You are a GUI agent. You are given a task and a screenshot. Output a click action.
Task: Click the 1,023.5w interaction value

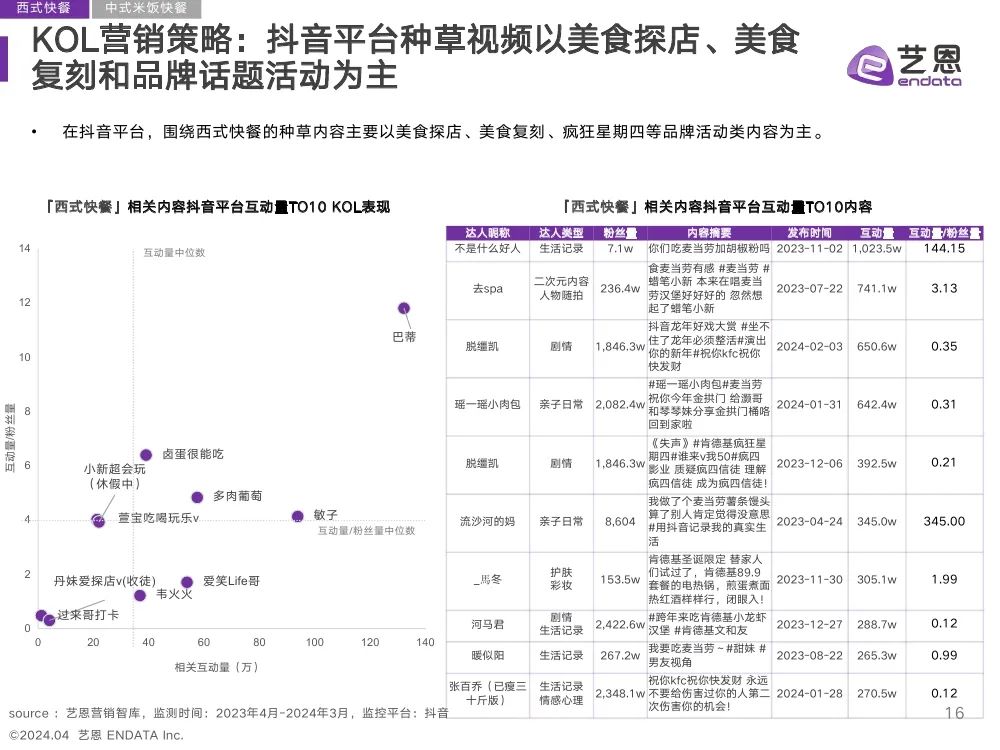(x=877, y=249)
